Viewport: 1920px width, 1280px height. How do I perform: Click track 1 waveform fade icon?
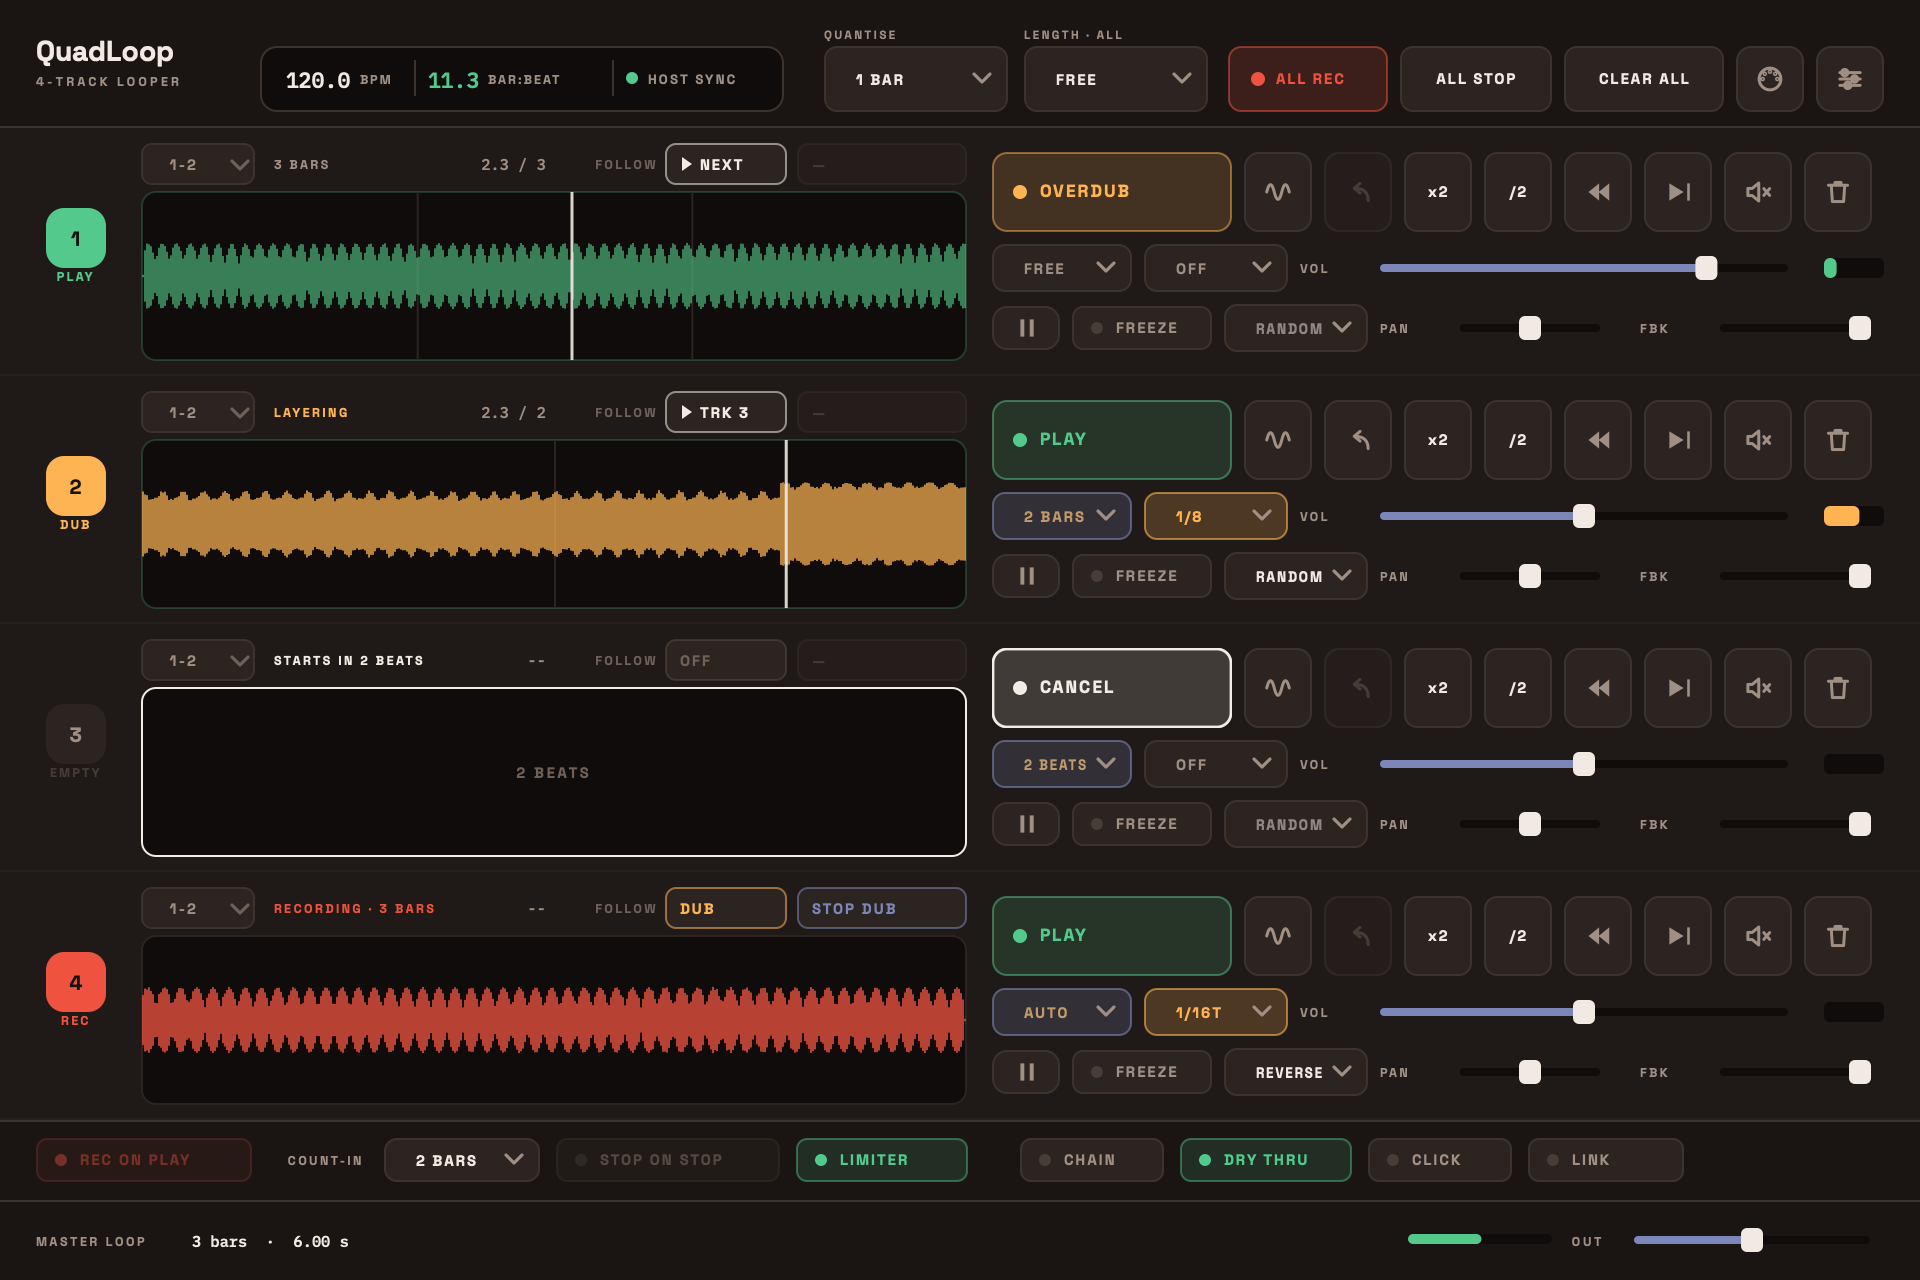[x=1277, y=192]
